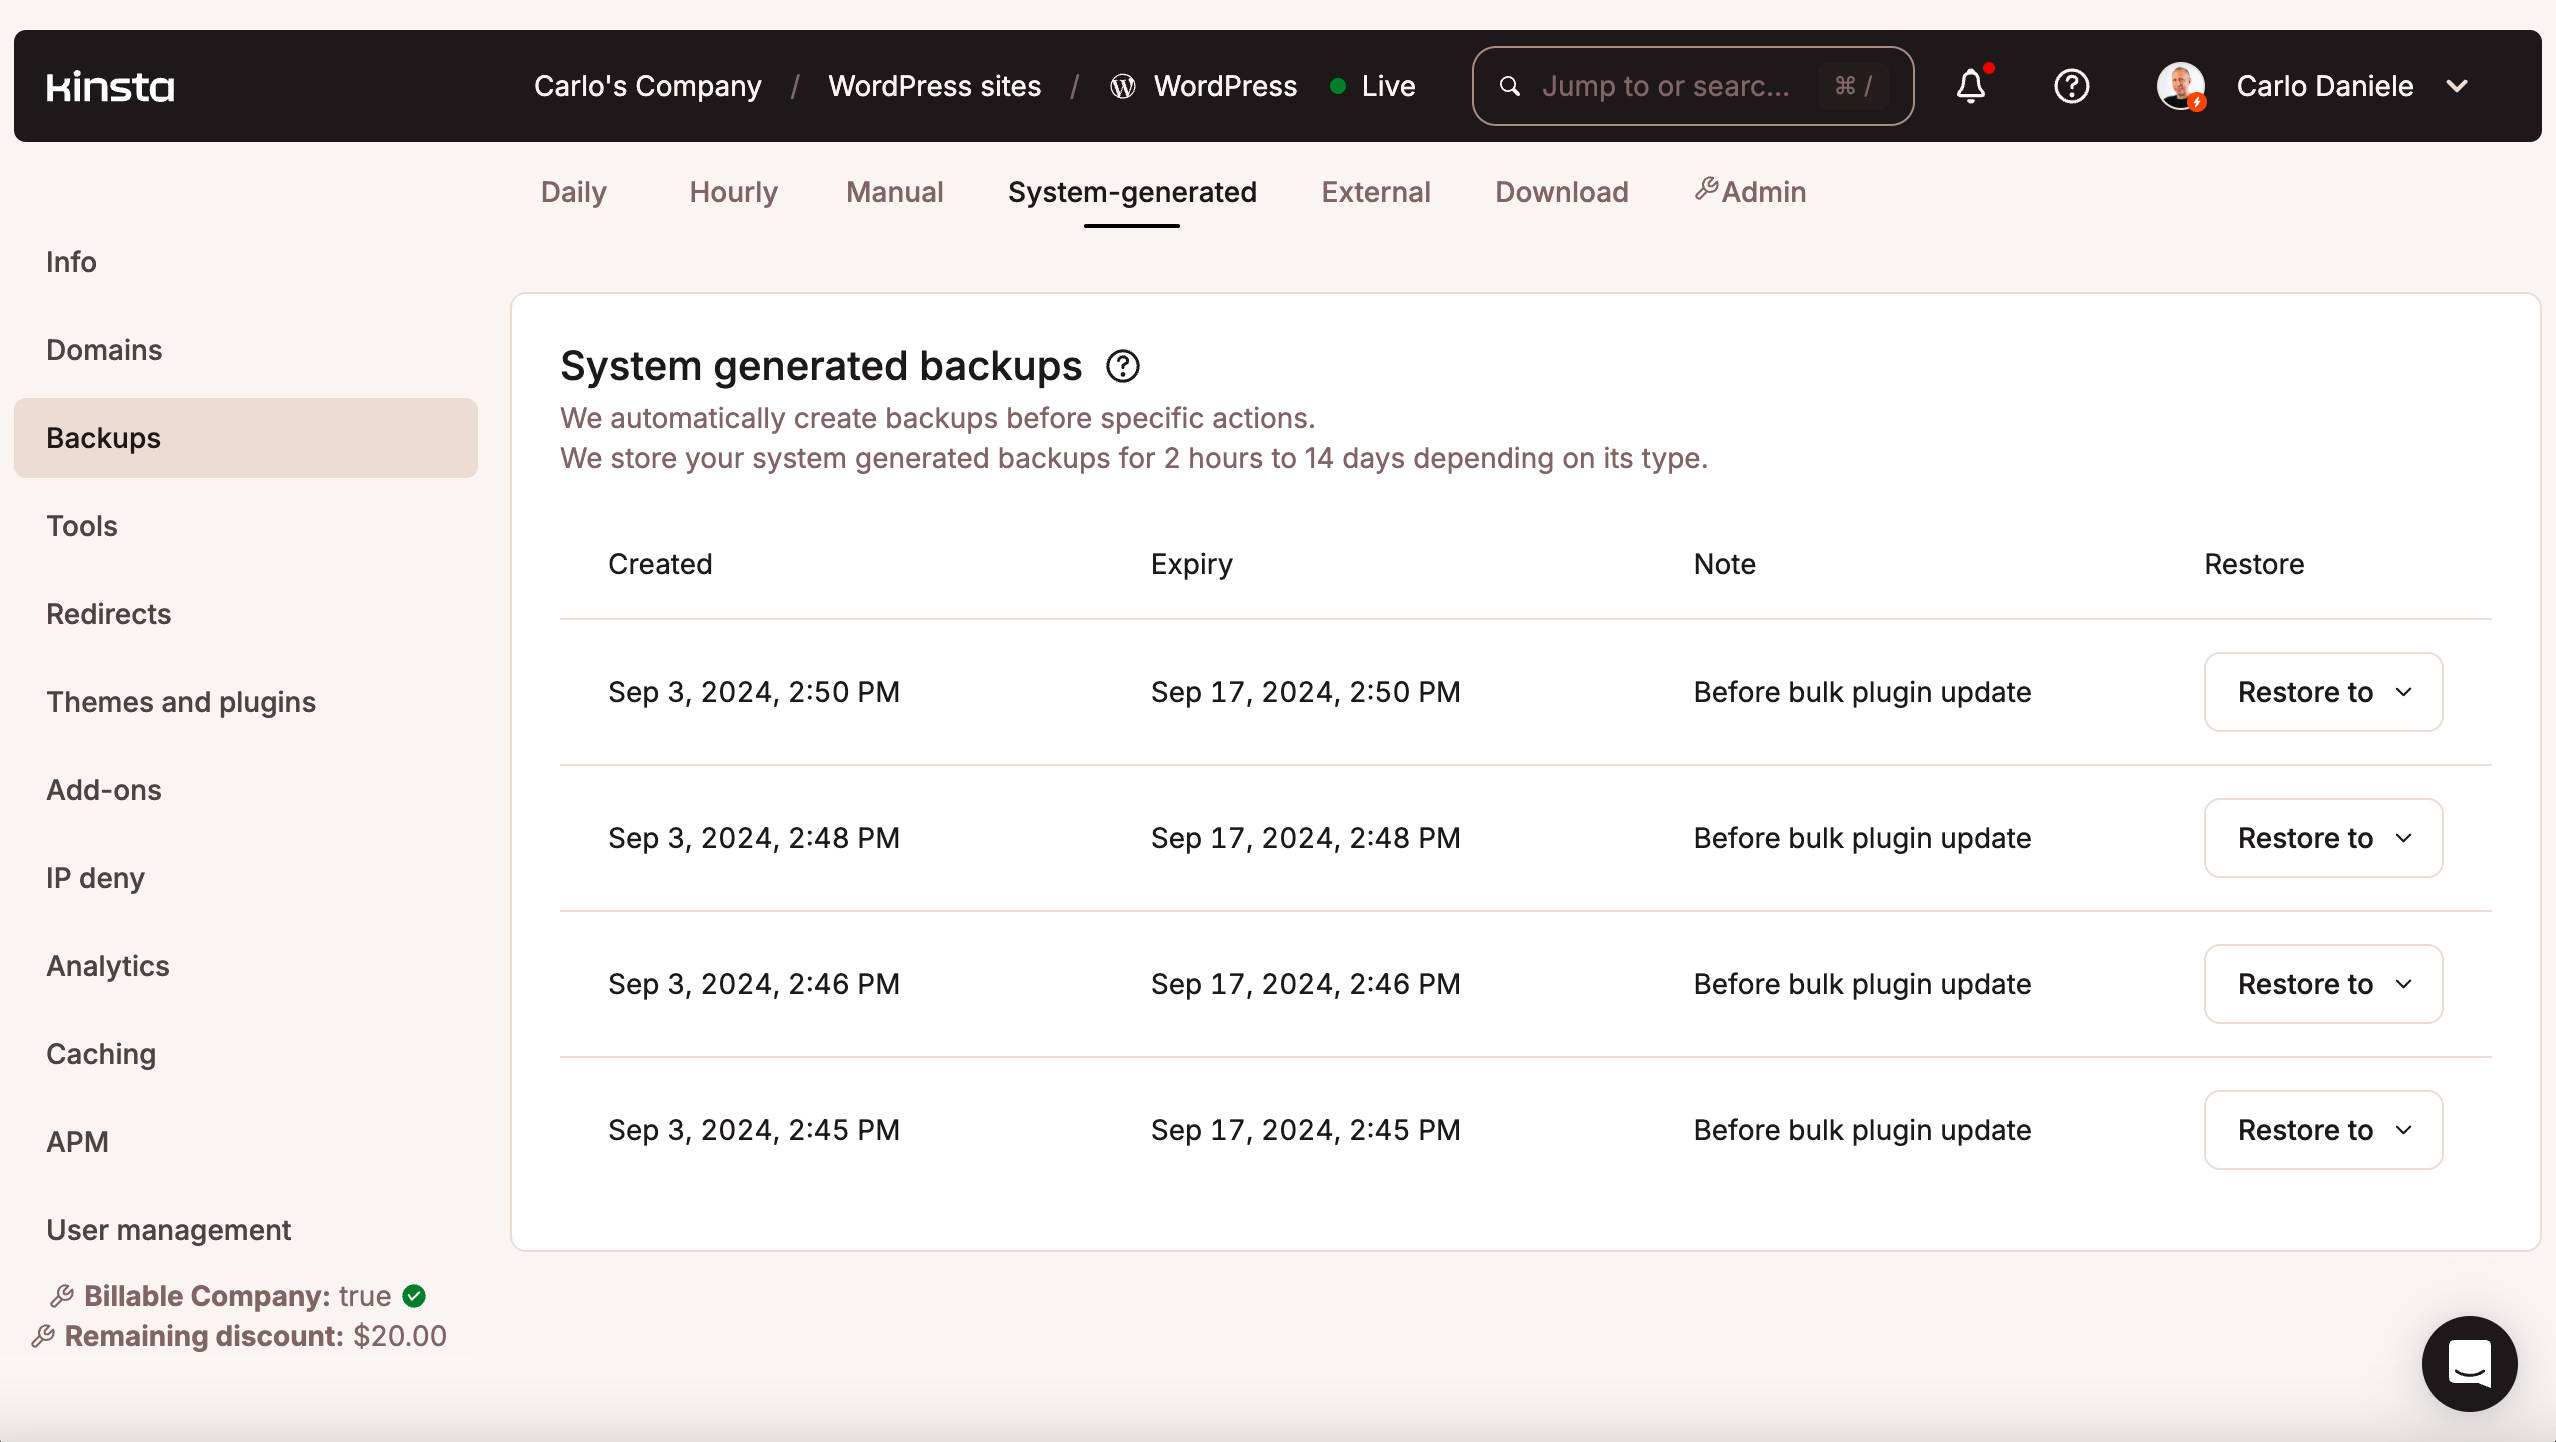Click Carlo's Company breadcrumb link
This screenshot has width=2556, height=1442.
[x=647, y=86]
